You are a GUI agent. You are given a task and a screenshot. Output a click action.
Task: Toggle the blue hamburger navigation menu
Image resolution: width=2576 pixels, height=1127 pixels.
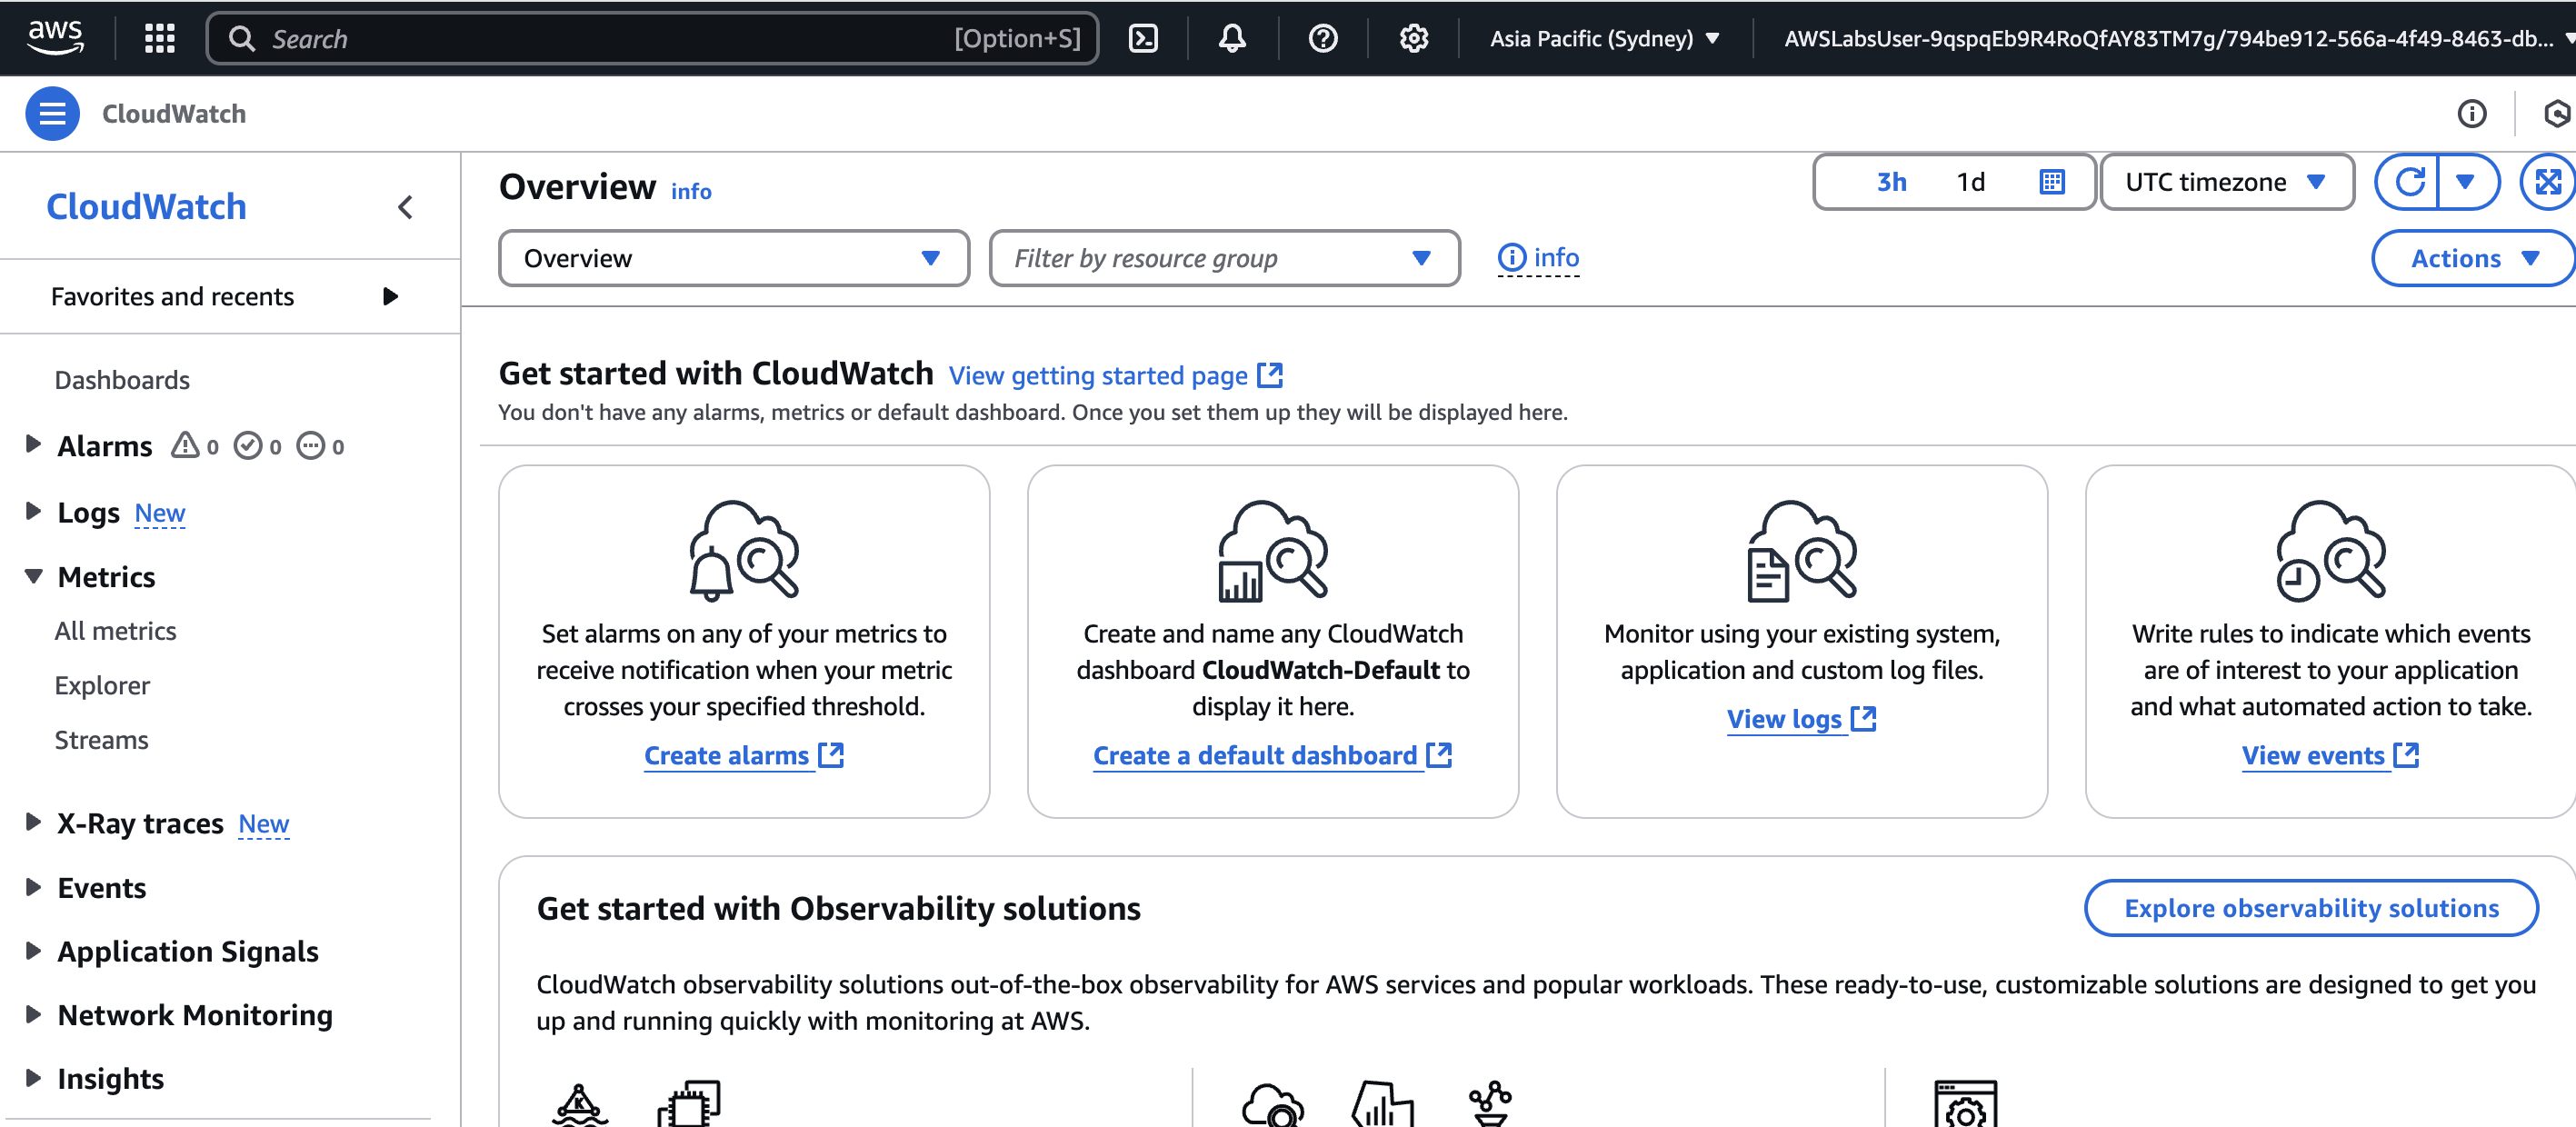click(x=52, y=114)
